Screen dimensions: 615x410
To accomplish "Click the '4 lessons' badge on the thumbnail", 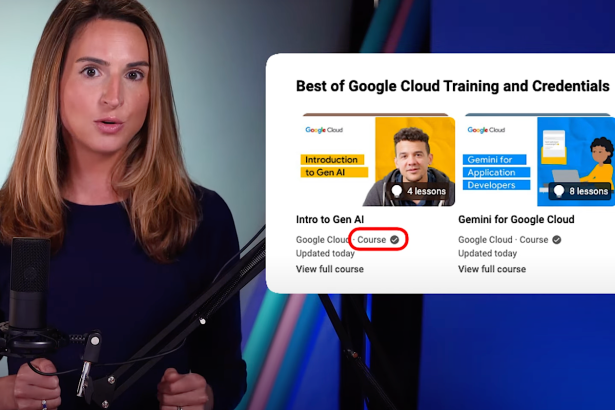I will (419, 191).
